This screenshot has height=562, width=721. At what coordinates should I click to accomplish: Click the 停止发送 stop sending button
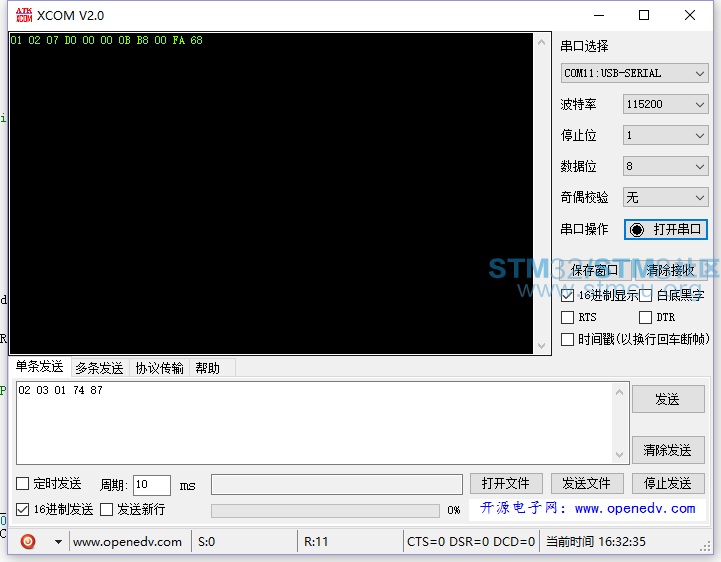pyautogui.click(x=668, y=483)
